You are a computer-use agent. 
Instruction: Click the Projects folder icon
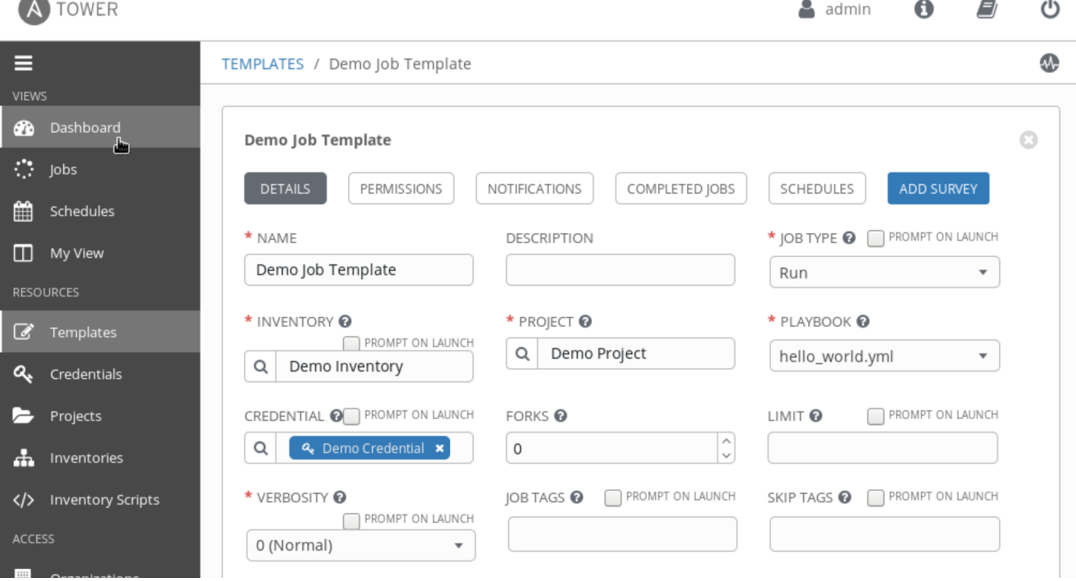click(x=23, y=416)
